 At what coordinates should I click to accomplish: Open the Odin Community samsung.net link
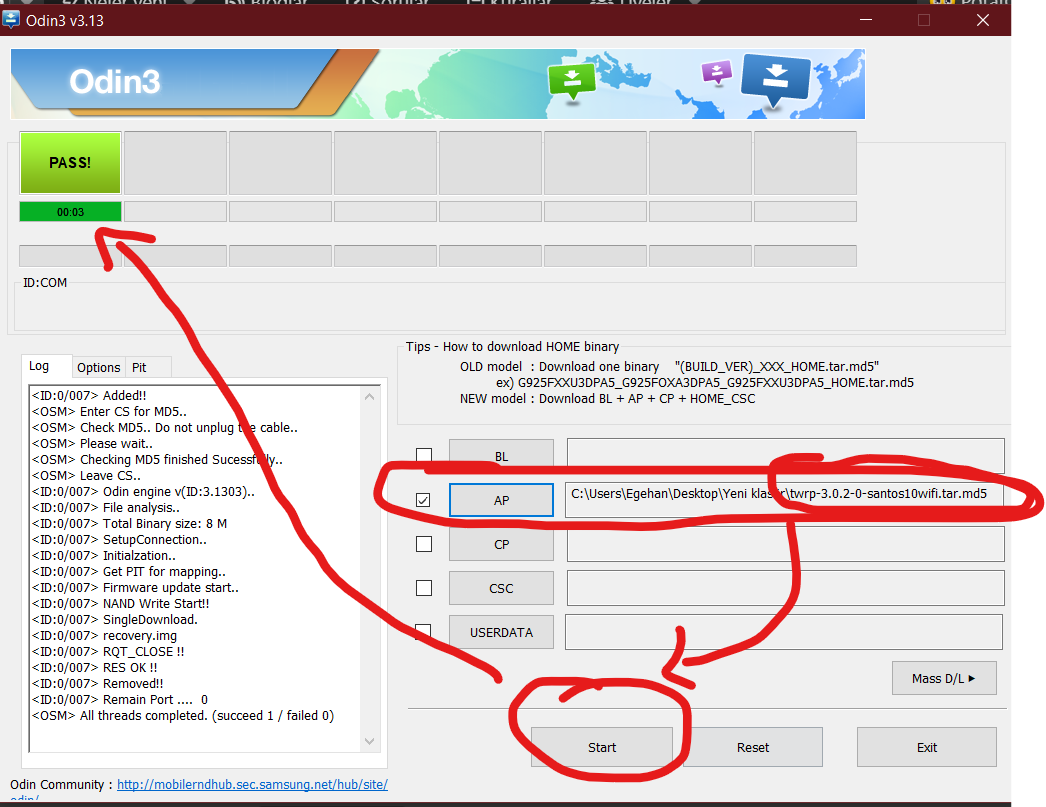[x=252, y=784]
